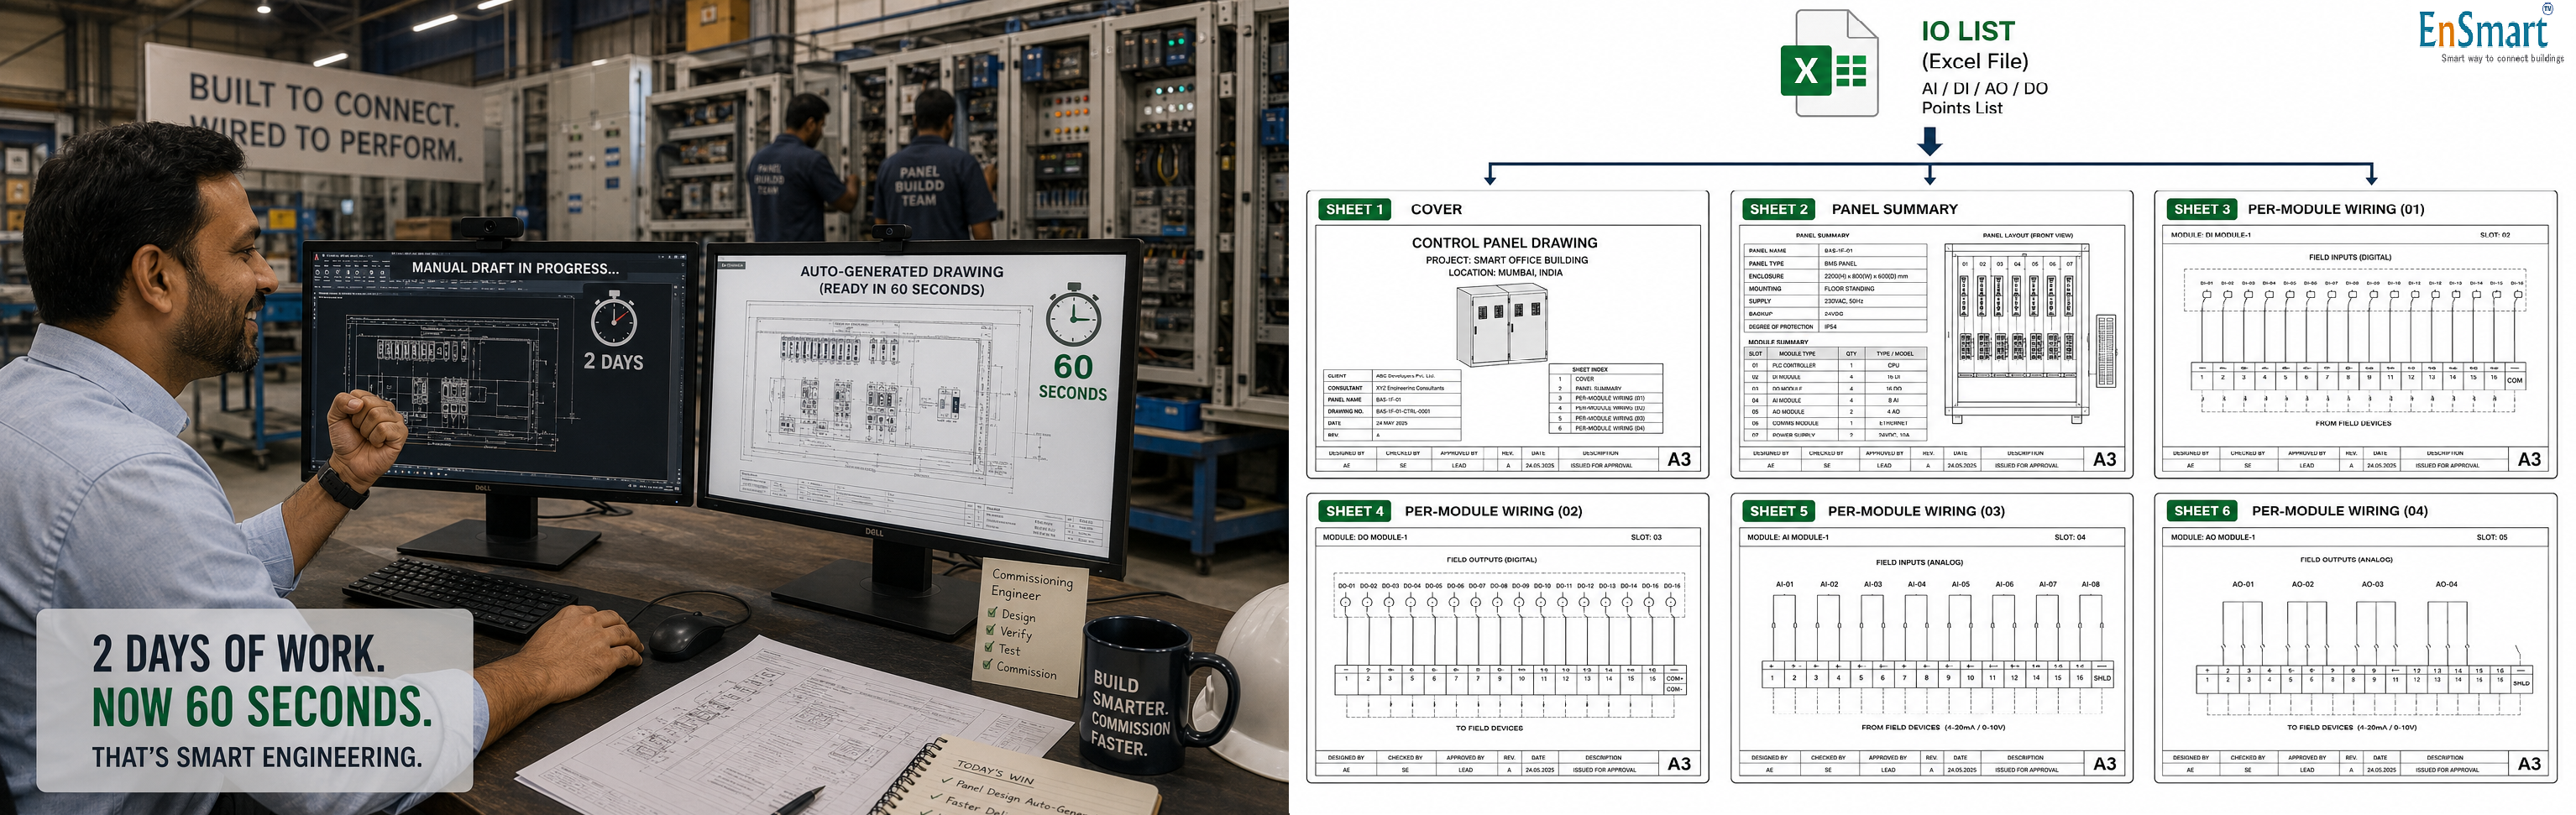Click the PER-MODULE WIRING (03) title
Screen dimensions: 2576x815
pyautogui.click(x=1916, y=511)
